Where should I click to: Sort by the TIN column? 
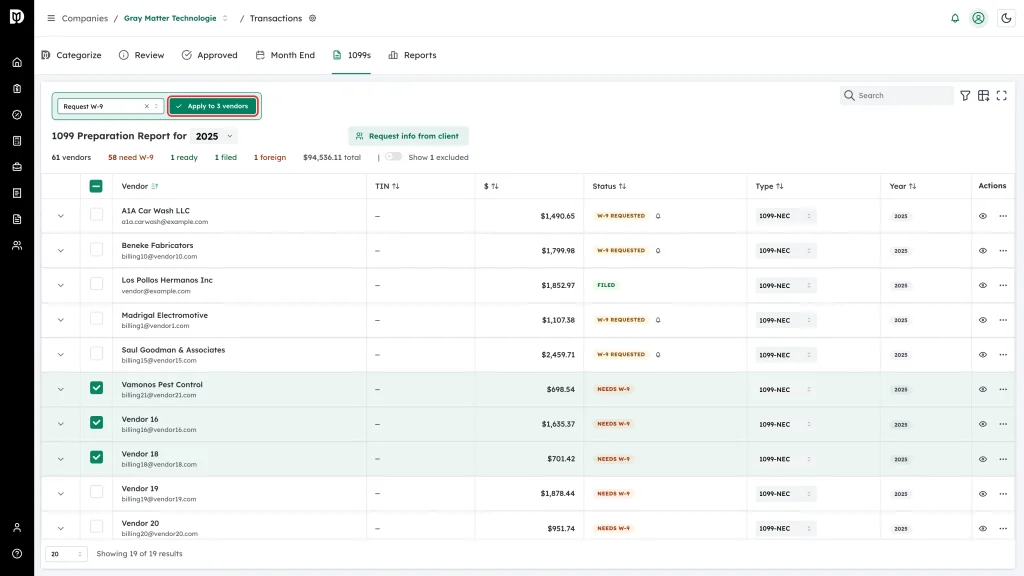pyautogui.click(x=387, y=186)
